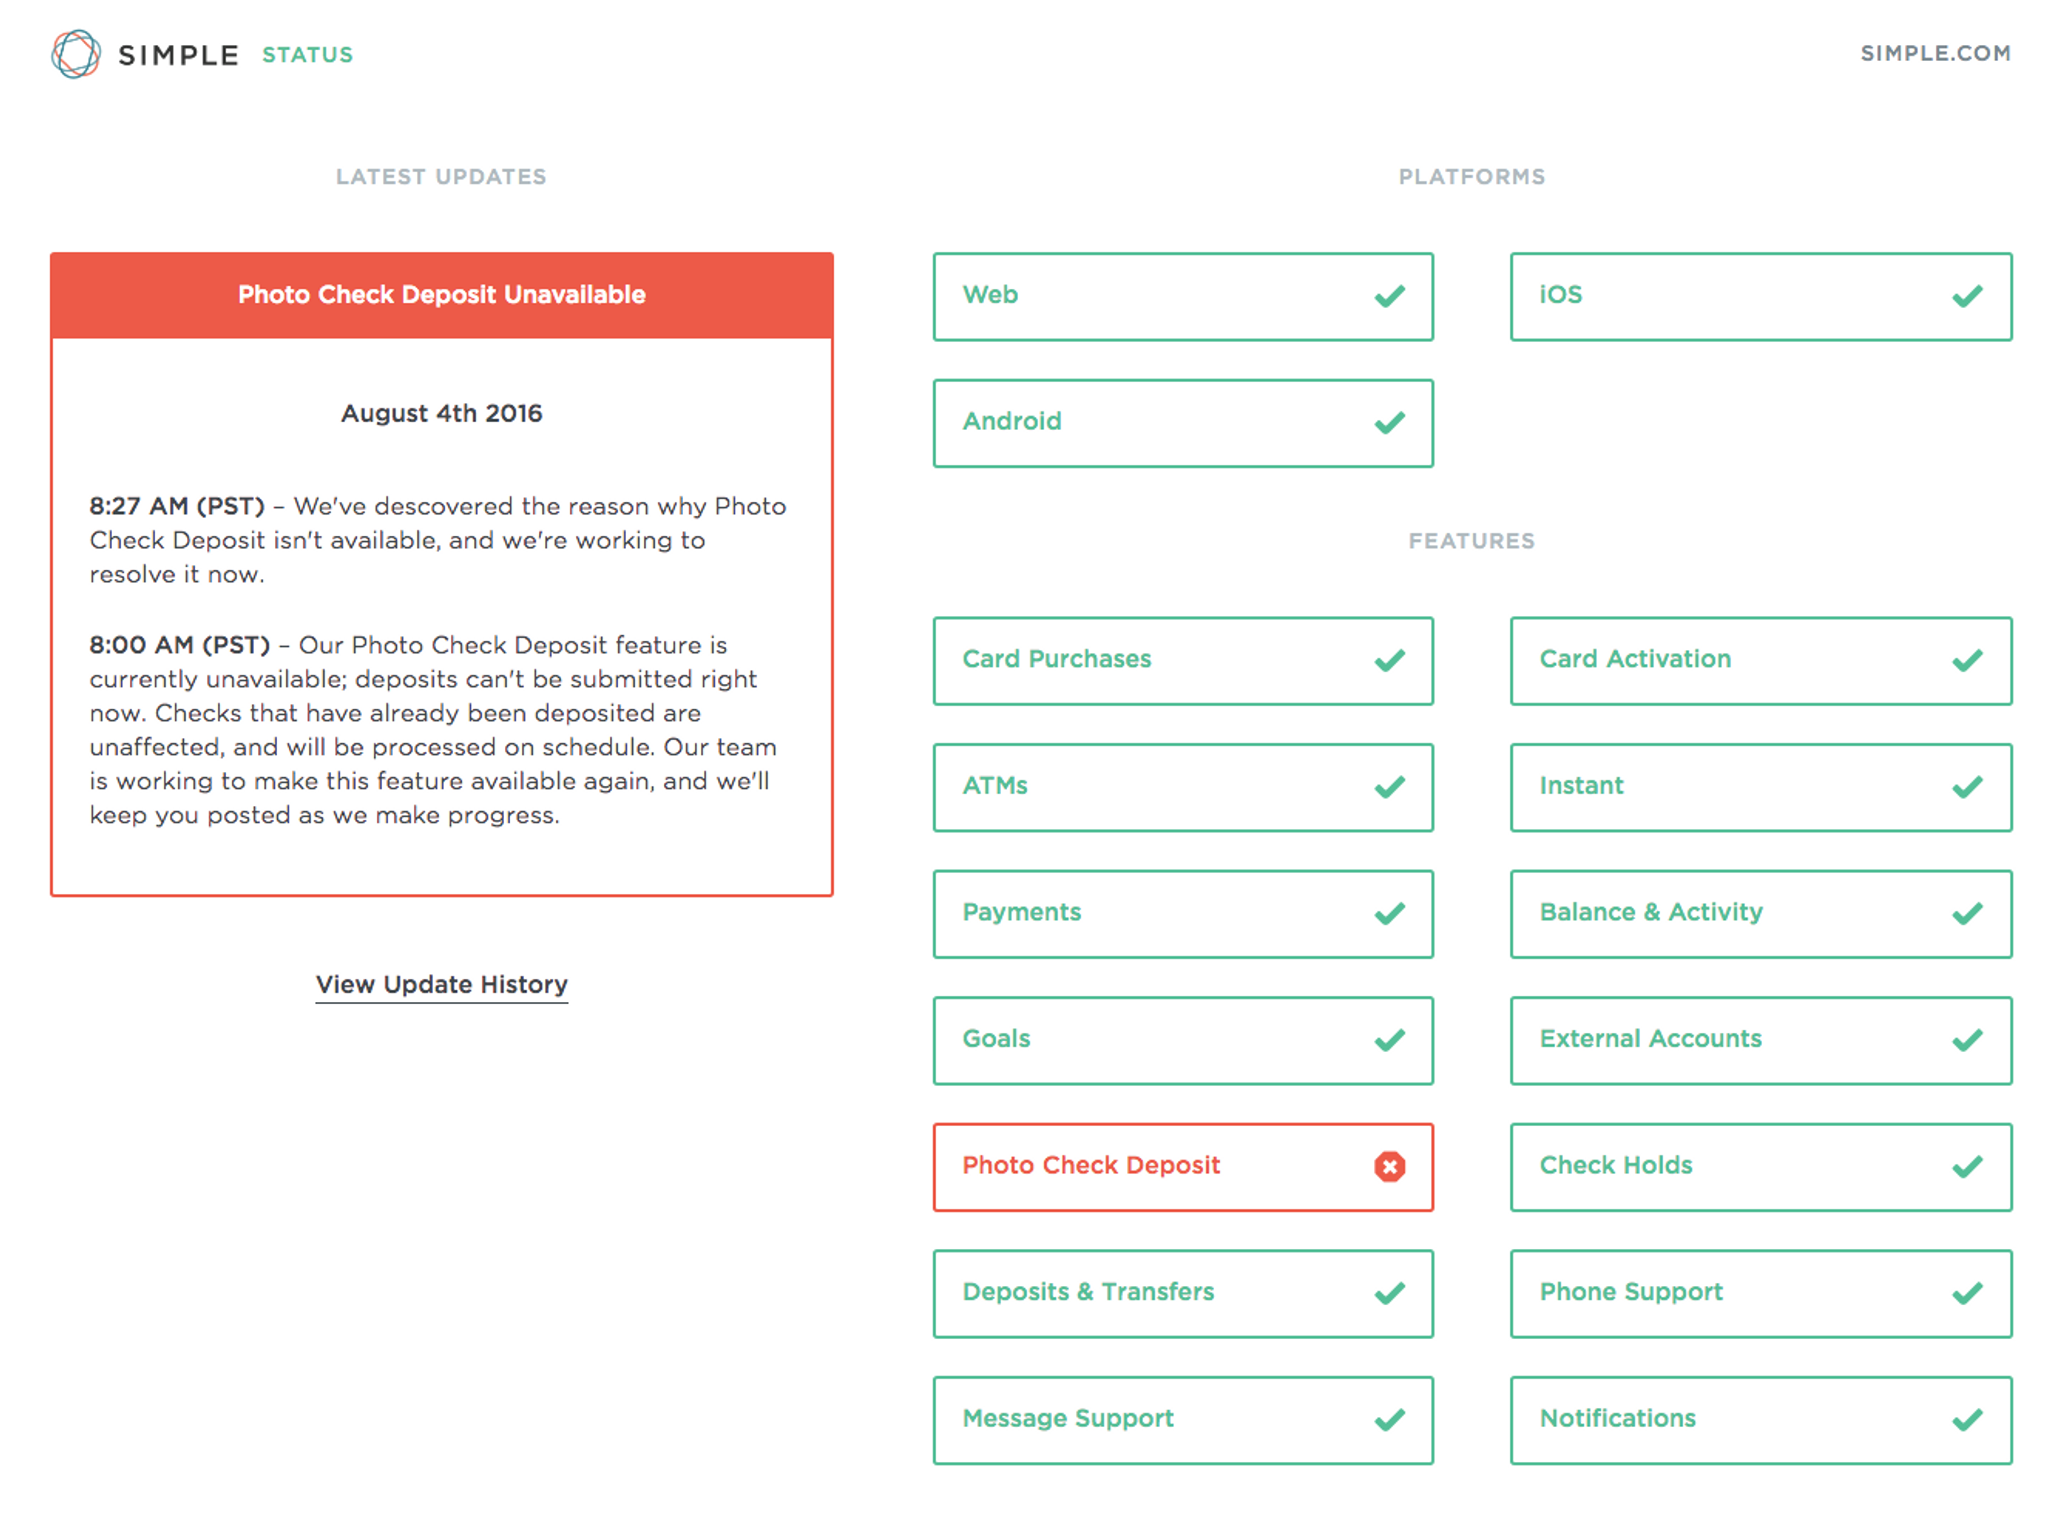
Task: Click the Instant feature status box
Action: coord(1760,787)
